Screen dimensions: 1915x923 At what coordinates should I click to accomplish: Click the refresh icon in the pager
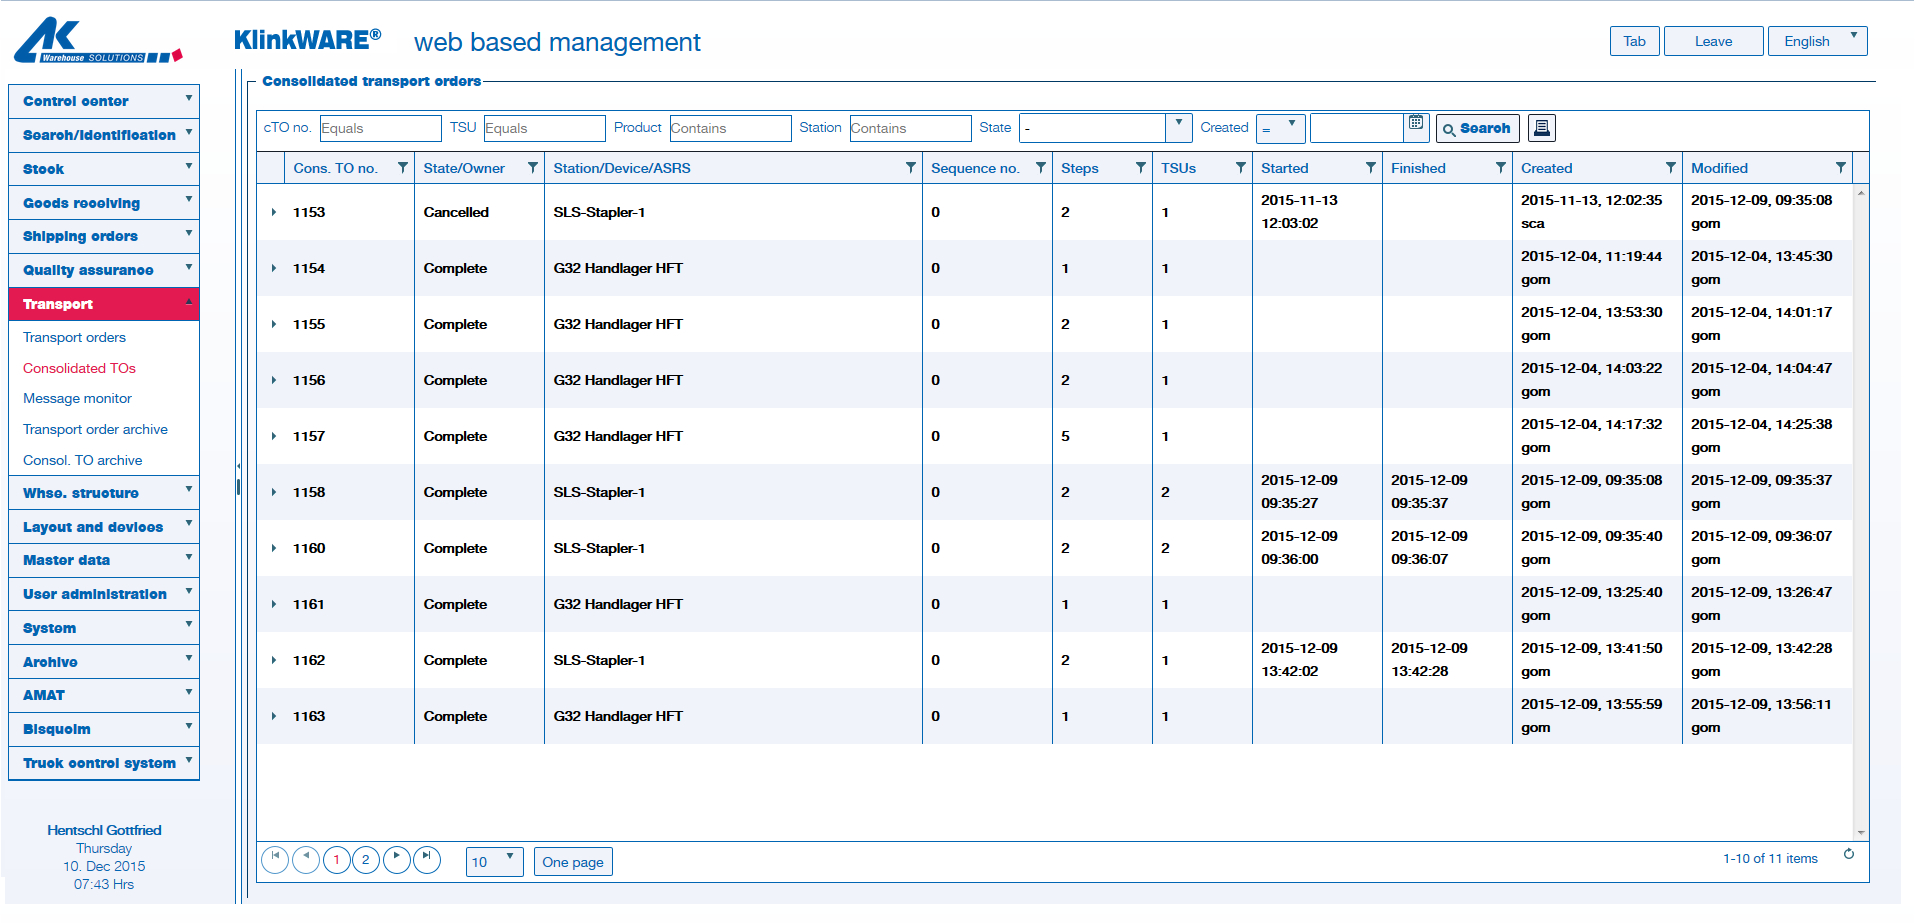(1849, 854)
